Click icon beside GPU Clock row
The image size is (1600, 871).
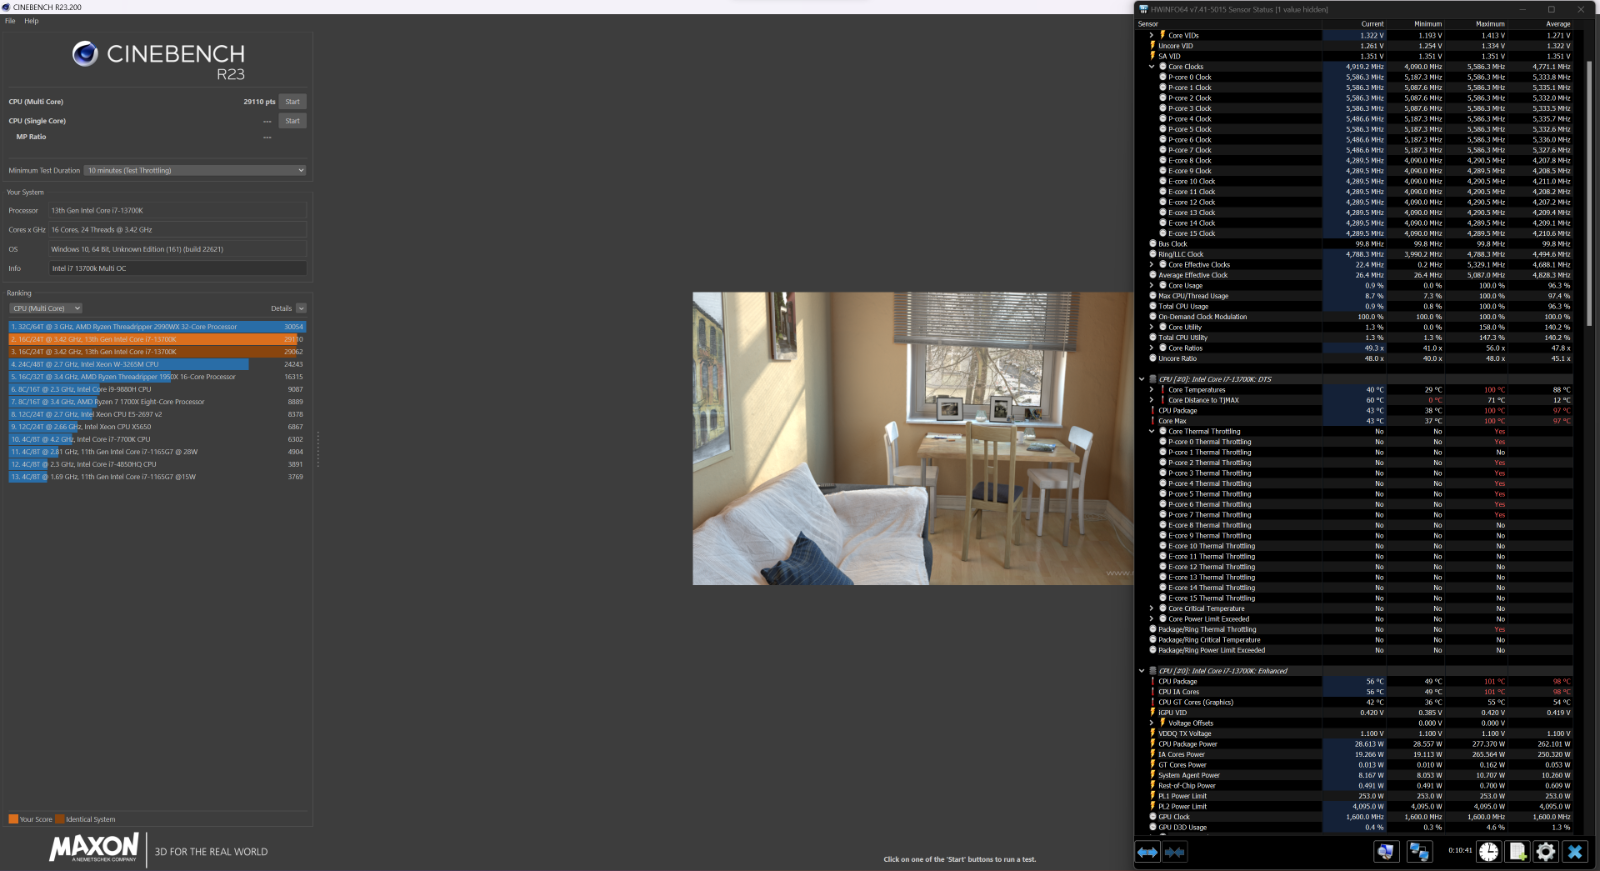(x=1153, y=817)
